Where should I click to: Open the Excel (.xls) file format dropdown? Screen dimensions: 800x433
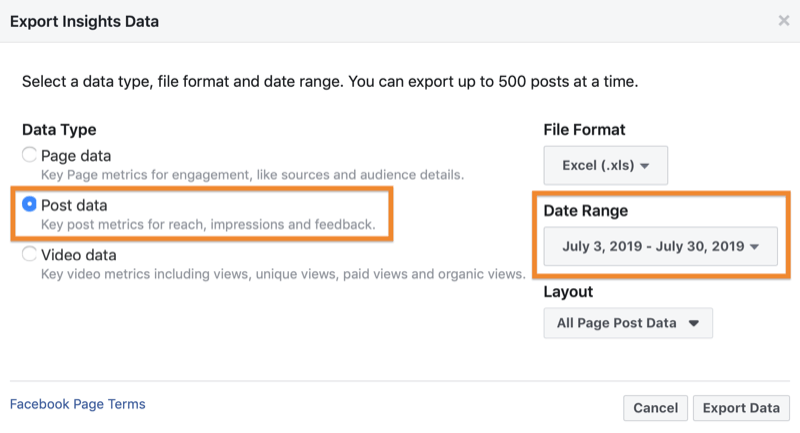(x=606, y=165)
